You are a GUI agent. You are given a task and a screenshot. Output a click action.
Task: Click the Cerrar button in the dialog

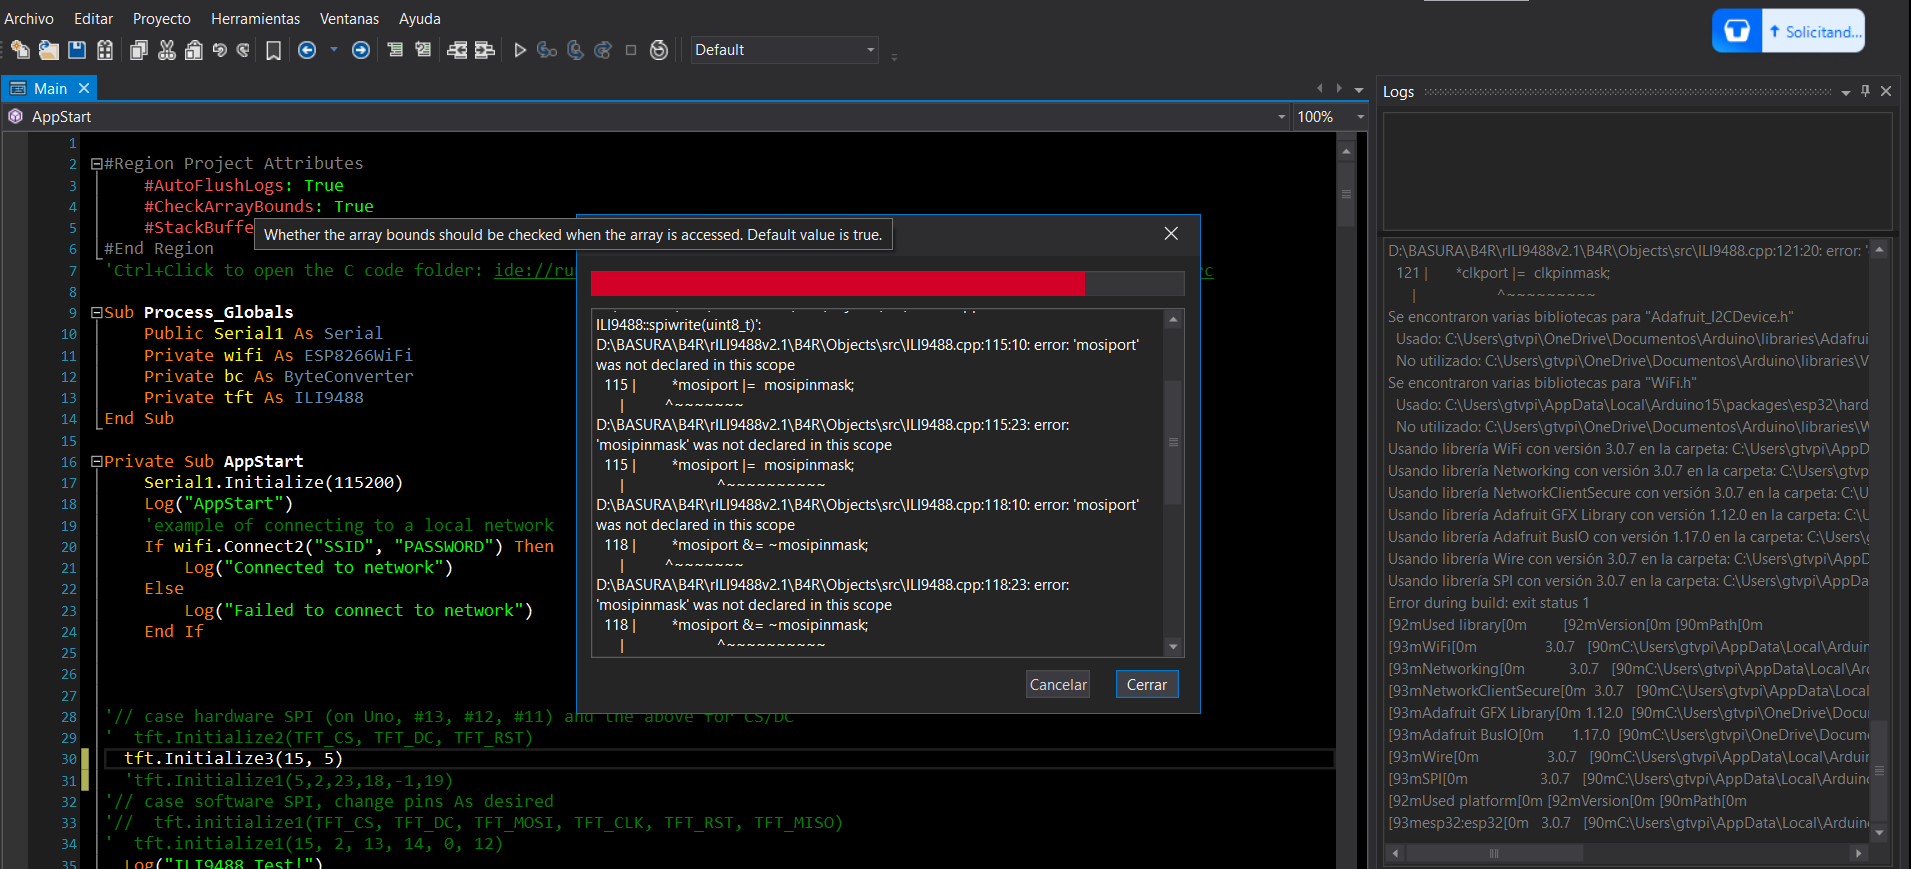(x=1147, y=684)
